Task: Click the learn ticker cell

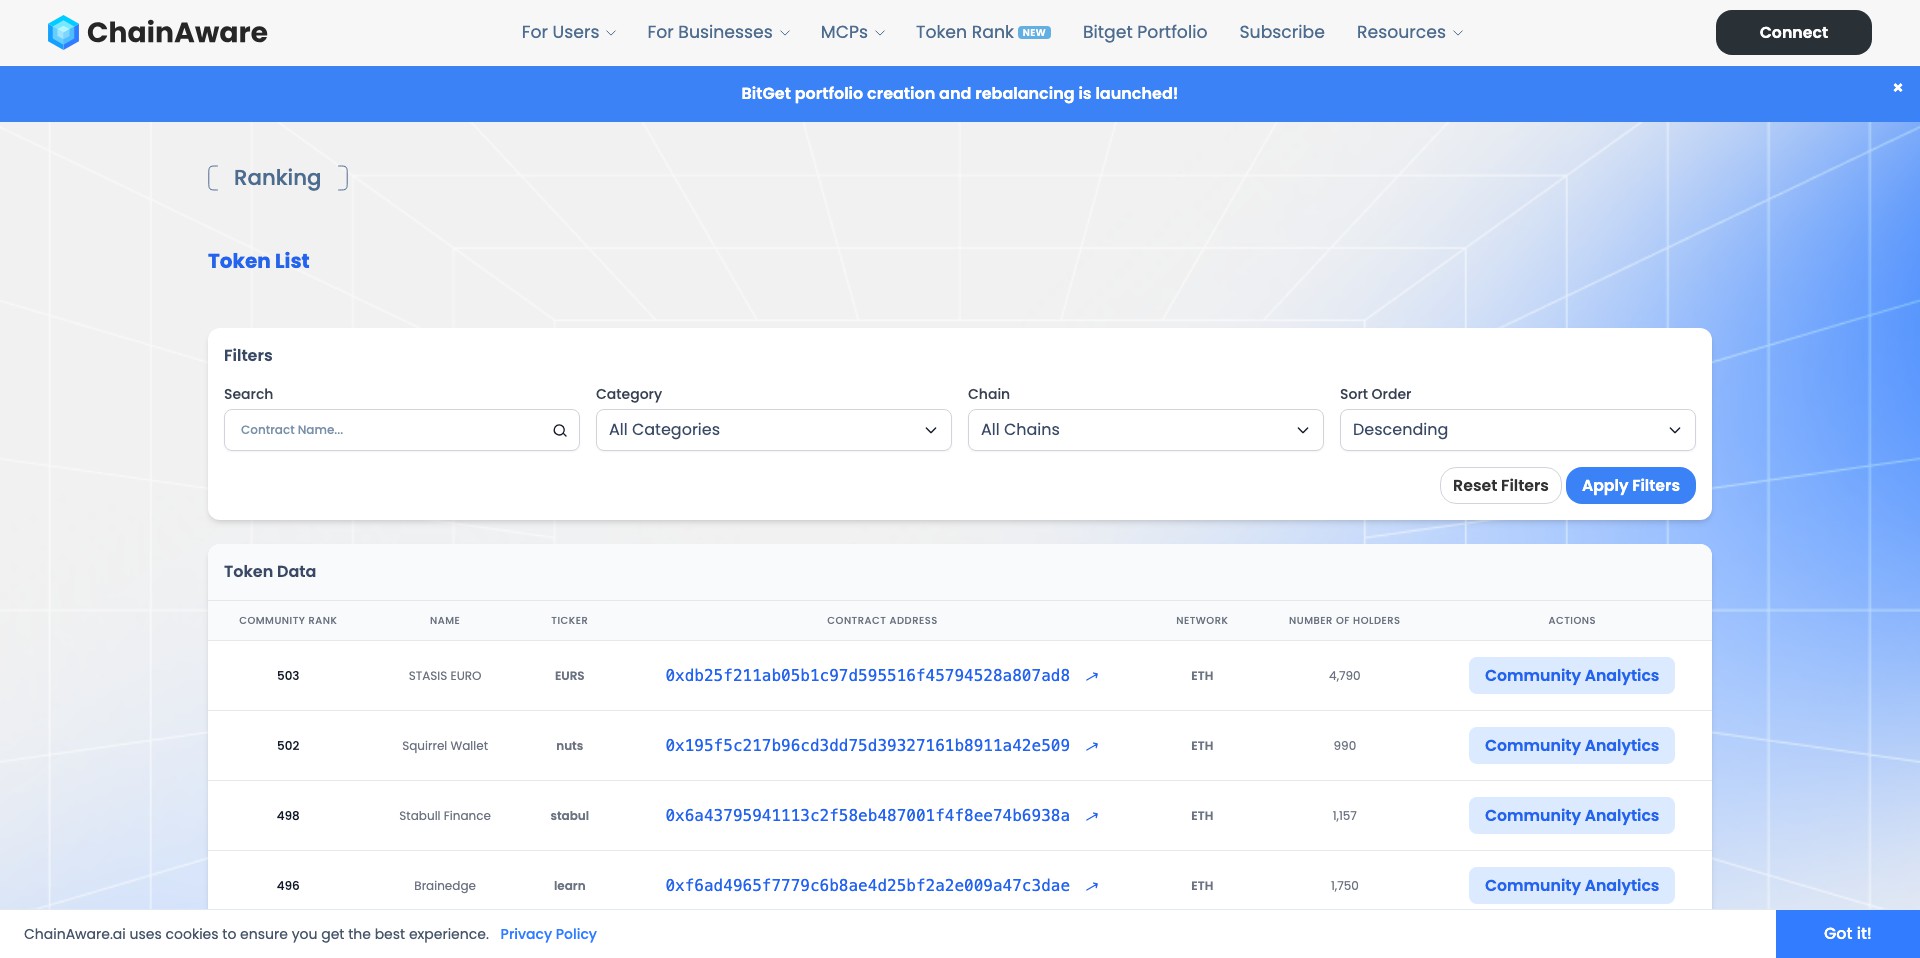Action: (x=569, y=886)
